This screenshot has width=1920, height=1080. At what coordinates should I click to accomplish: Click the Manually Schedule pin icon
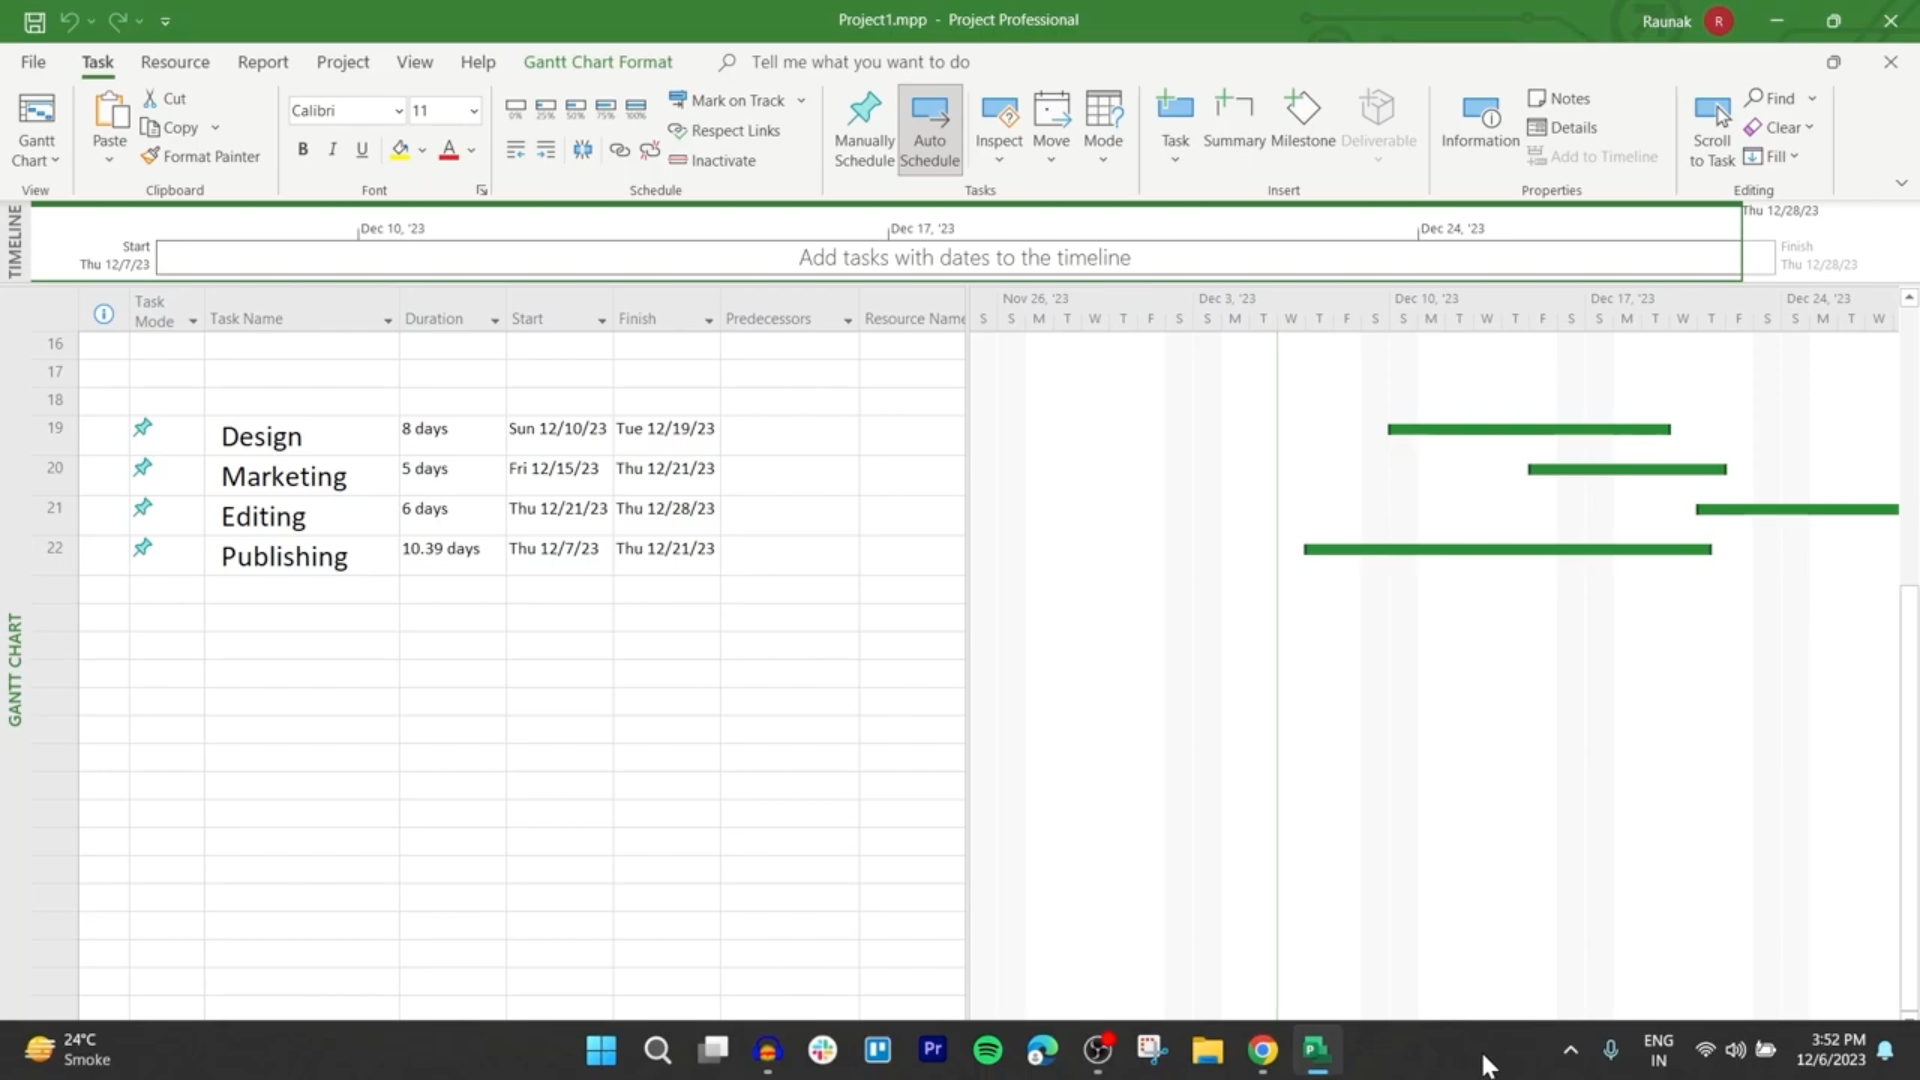864,110
